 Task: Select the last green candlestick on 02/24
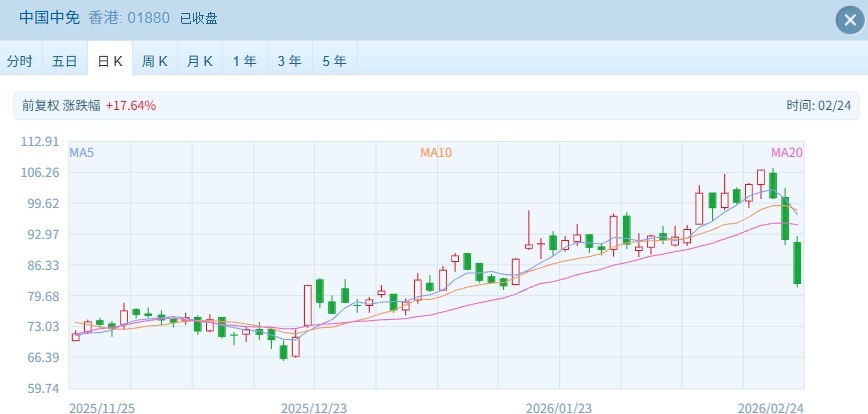(797, 262)
